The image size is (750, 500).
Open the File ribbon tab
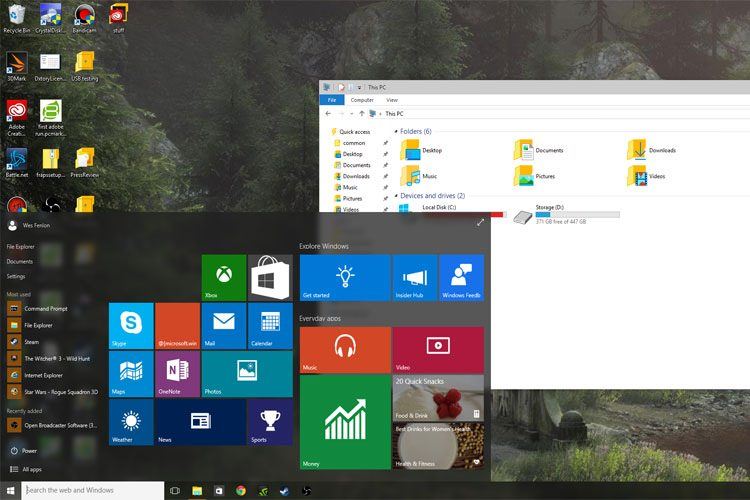tap(331, 100)
